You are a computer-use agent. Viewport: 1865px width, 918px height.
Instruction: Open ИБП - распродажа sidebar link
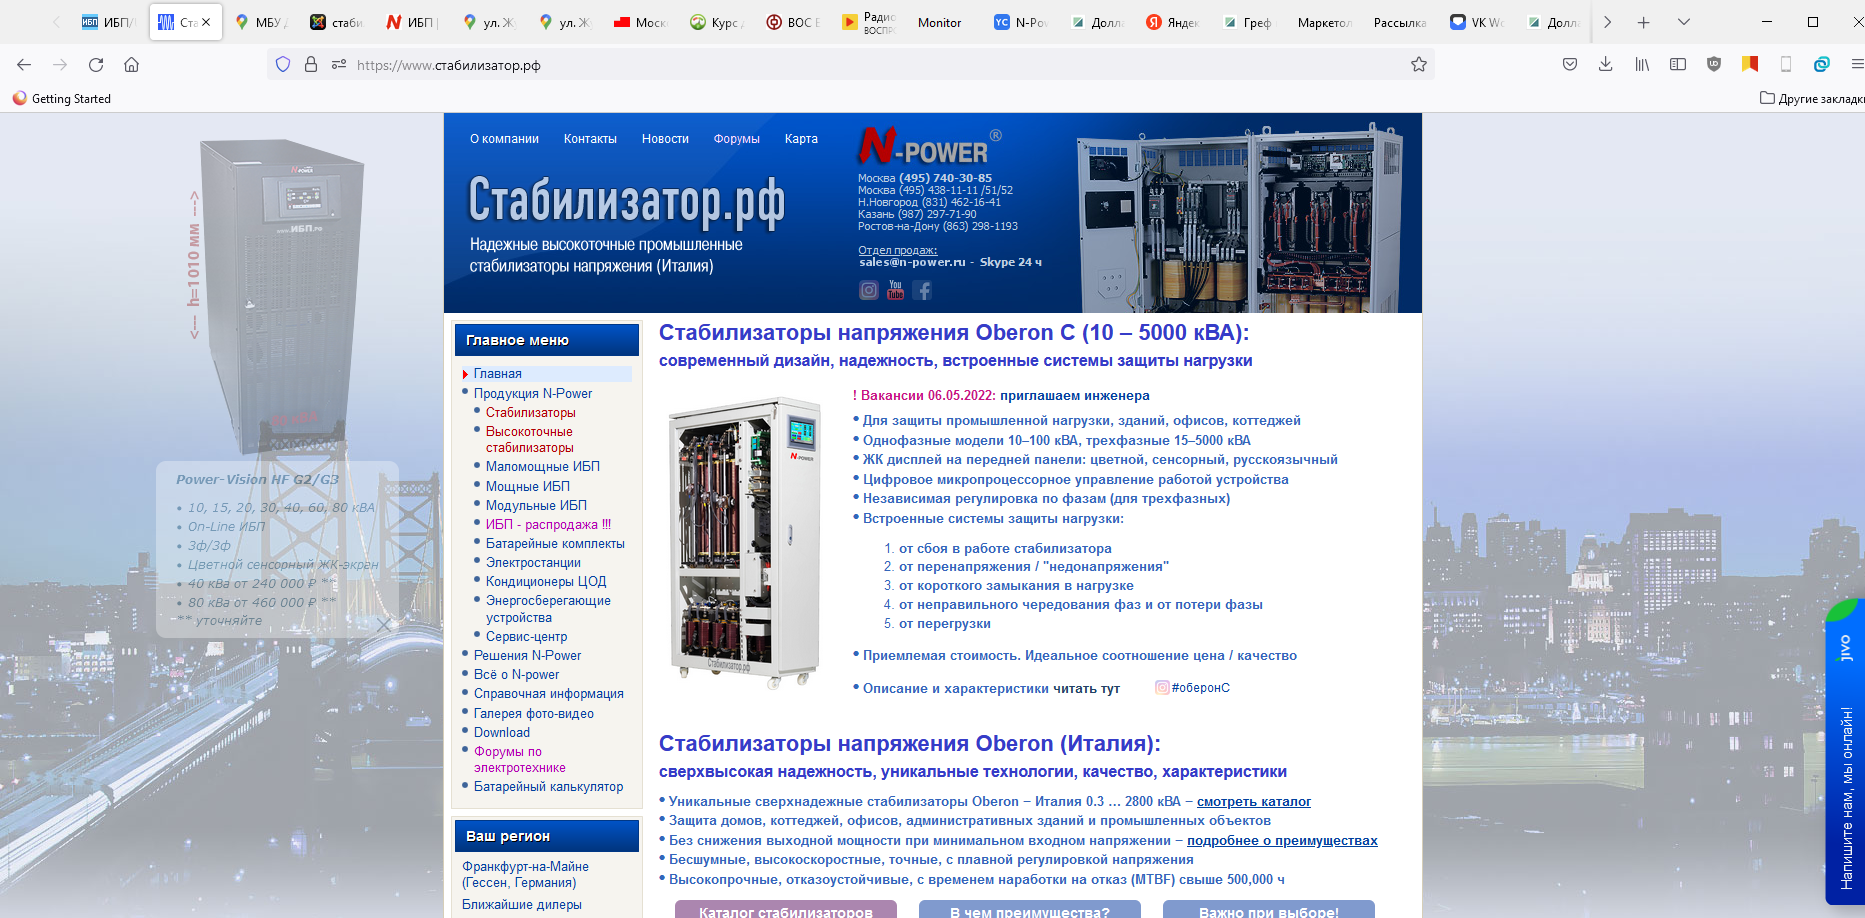[x=548, y=524]
